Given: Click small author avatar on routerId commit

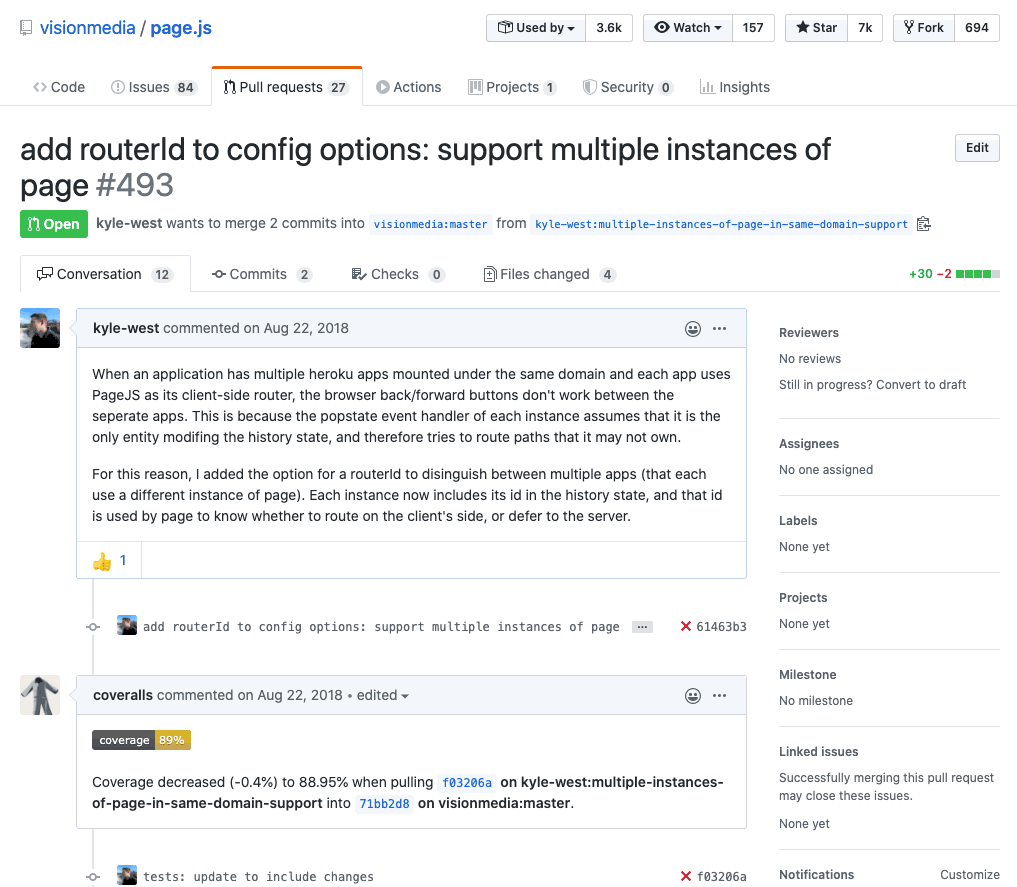Looking at the screenshot, I should click(126, 626).
